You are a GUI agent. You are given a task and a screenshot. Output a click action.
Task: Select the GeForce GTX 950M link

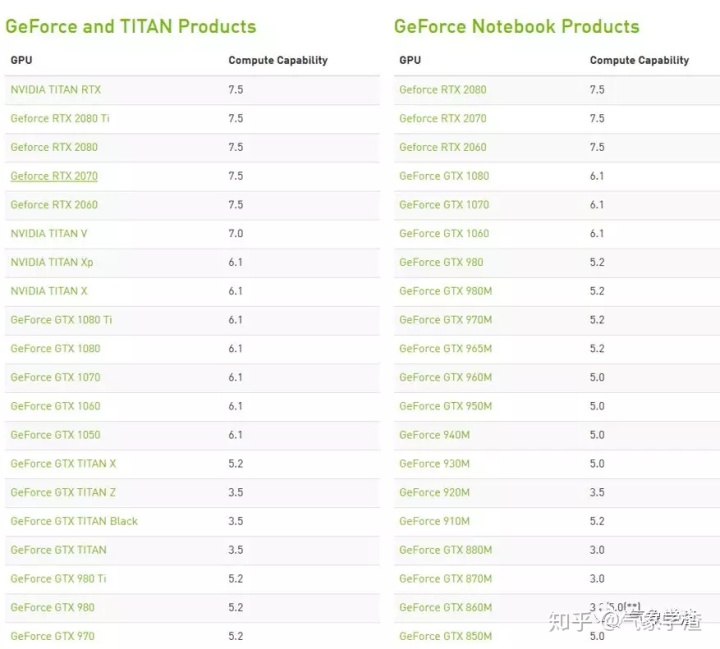tap(445, 406)
